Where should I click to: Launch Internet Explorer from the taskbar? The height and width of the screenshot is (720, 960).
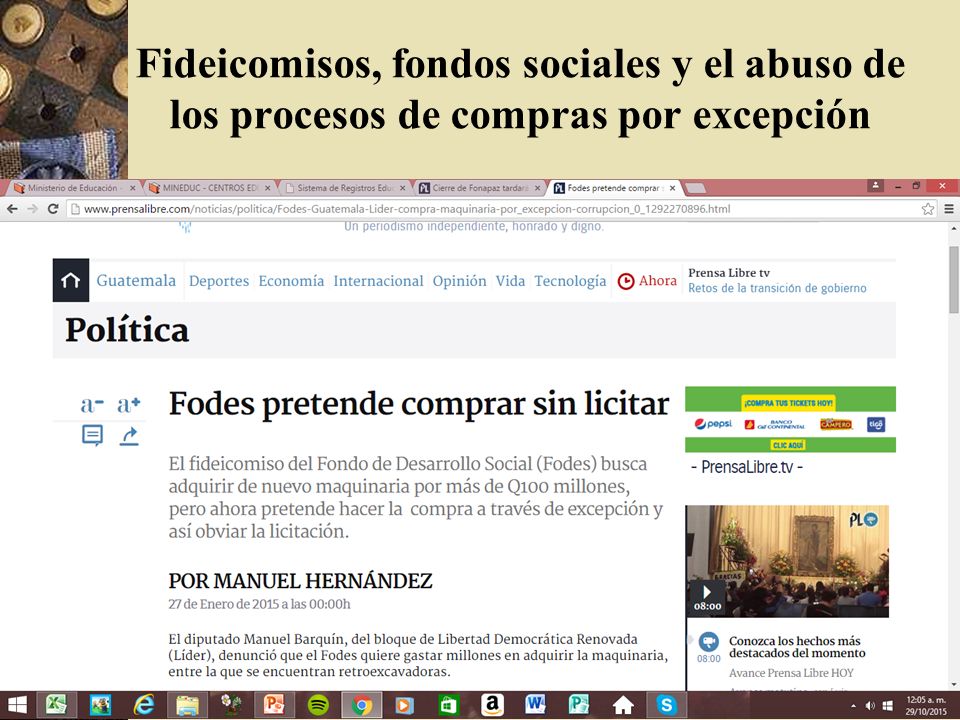(x=144, y=705)
